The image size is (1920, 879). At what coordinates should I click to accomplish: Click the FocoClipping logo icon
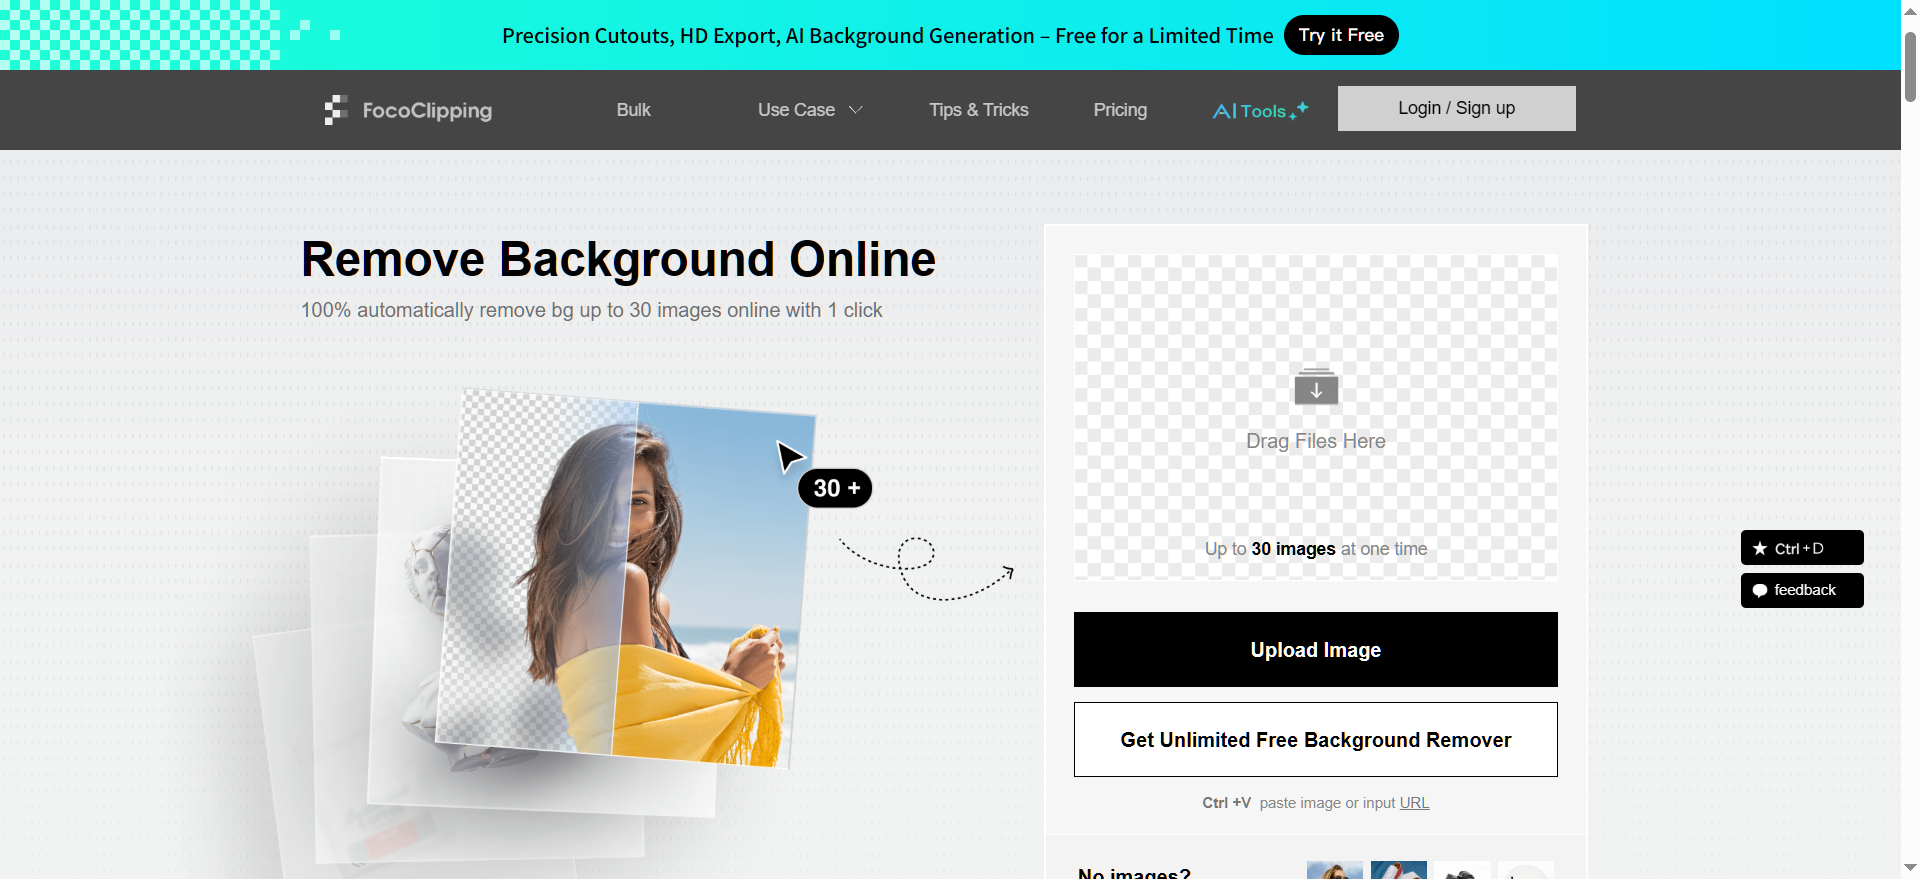(335, 110)
